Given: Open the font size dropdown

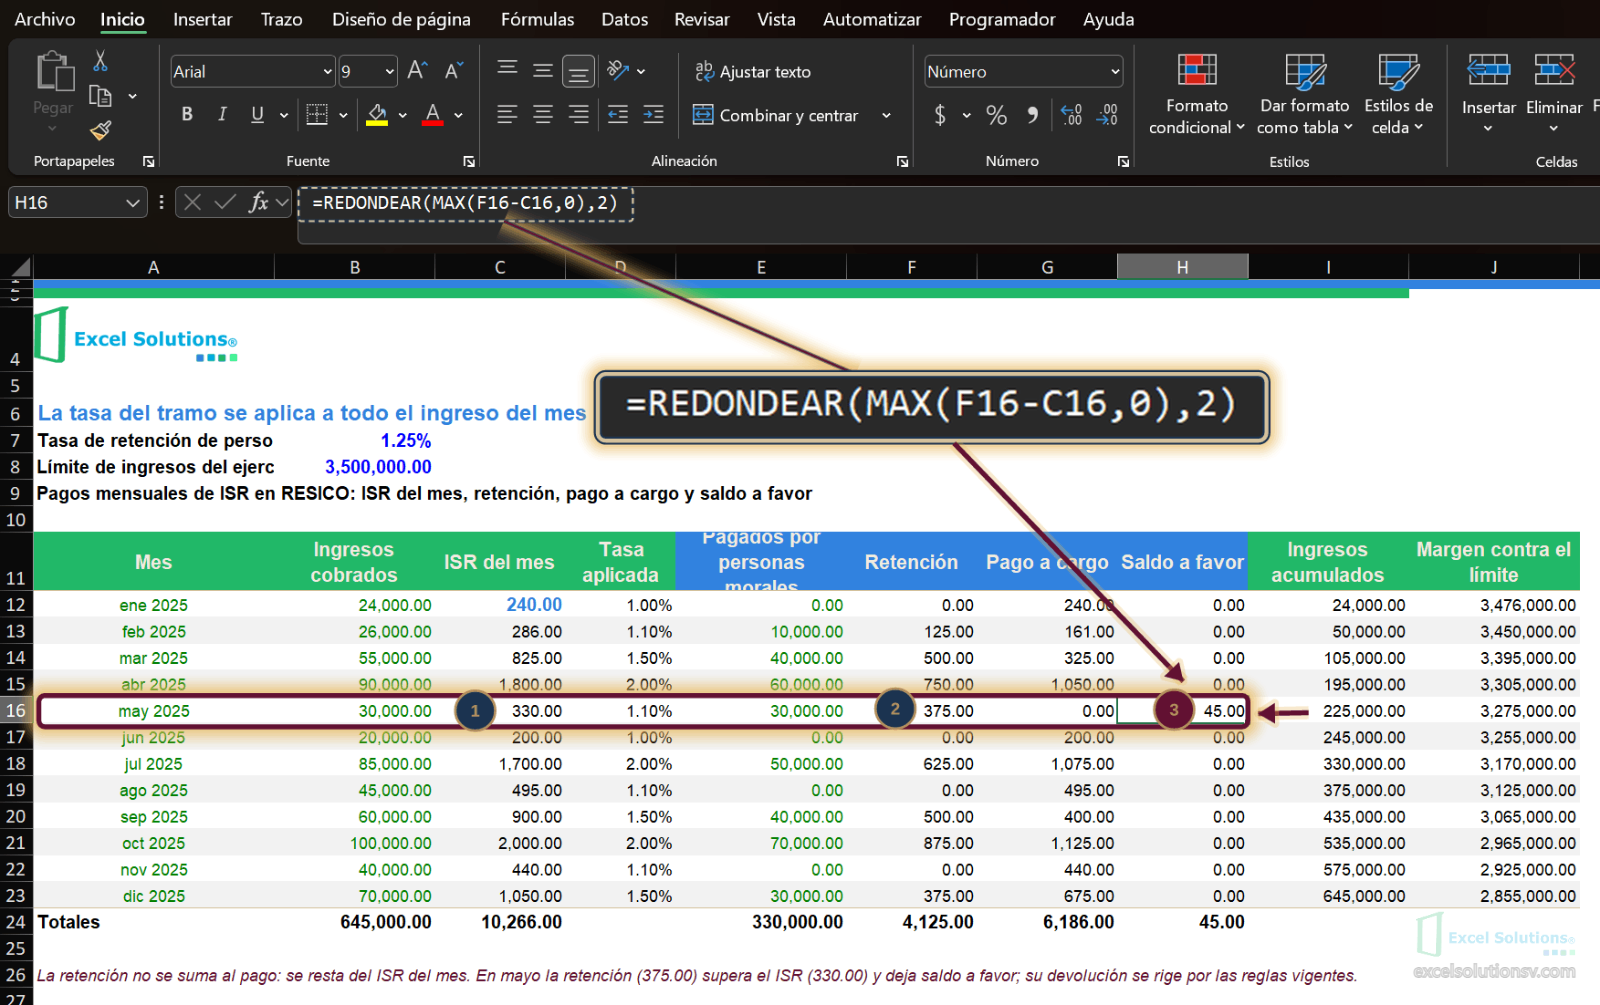Looking at the screenshot, I should click(x=390, y=71).
